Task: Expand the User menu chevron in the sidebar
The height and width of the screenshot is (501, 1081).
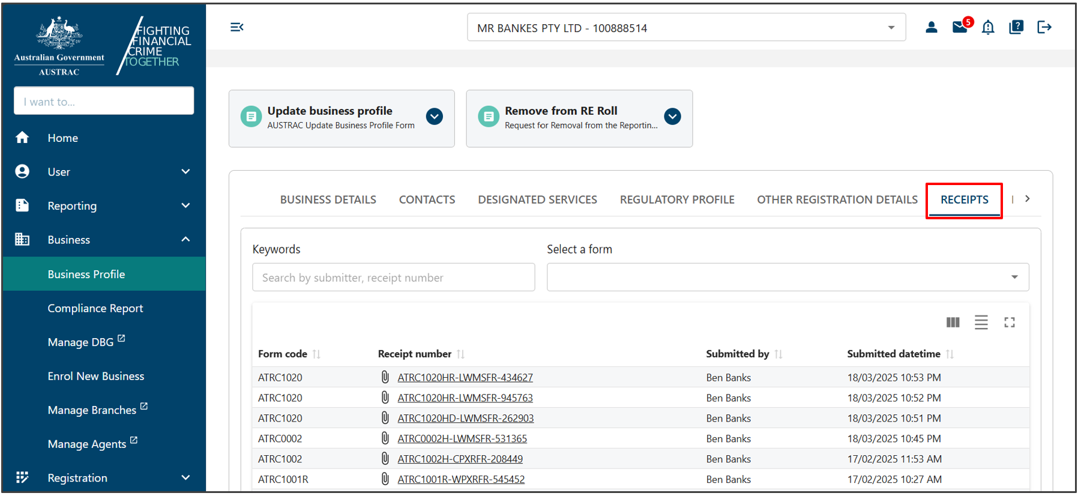Action: (185, 172)
